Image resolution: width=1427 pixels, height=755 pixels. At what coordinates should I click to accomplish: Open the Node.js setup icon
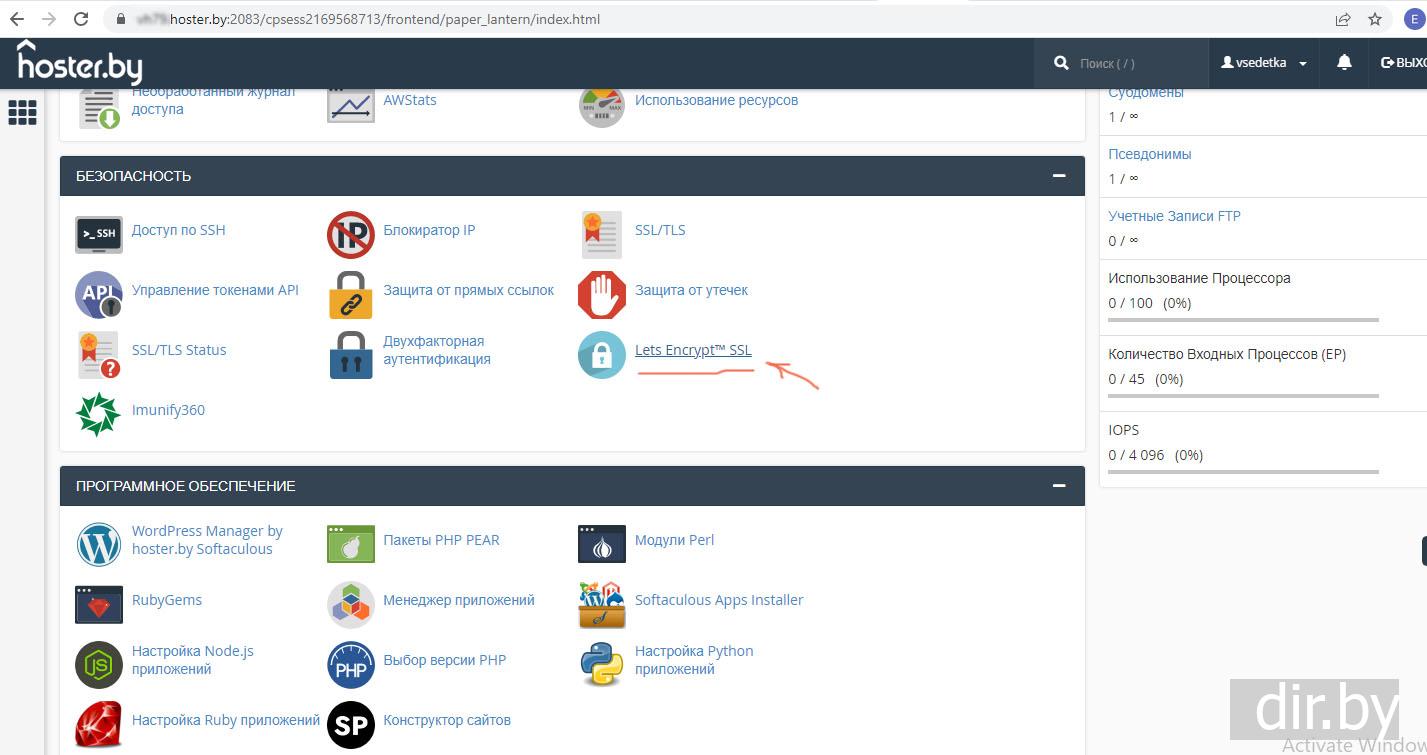pos(98,664)
